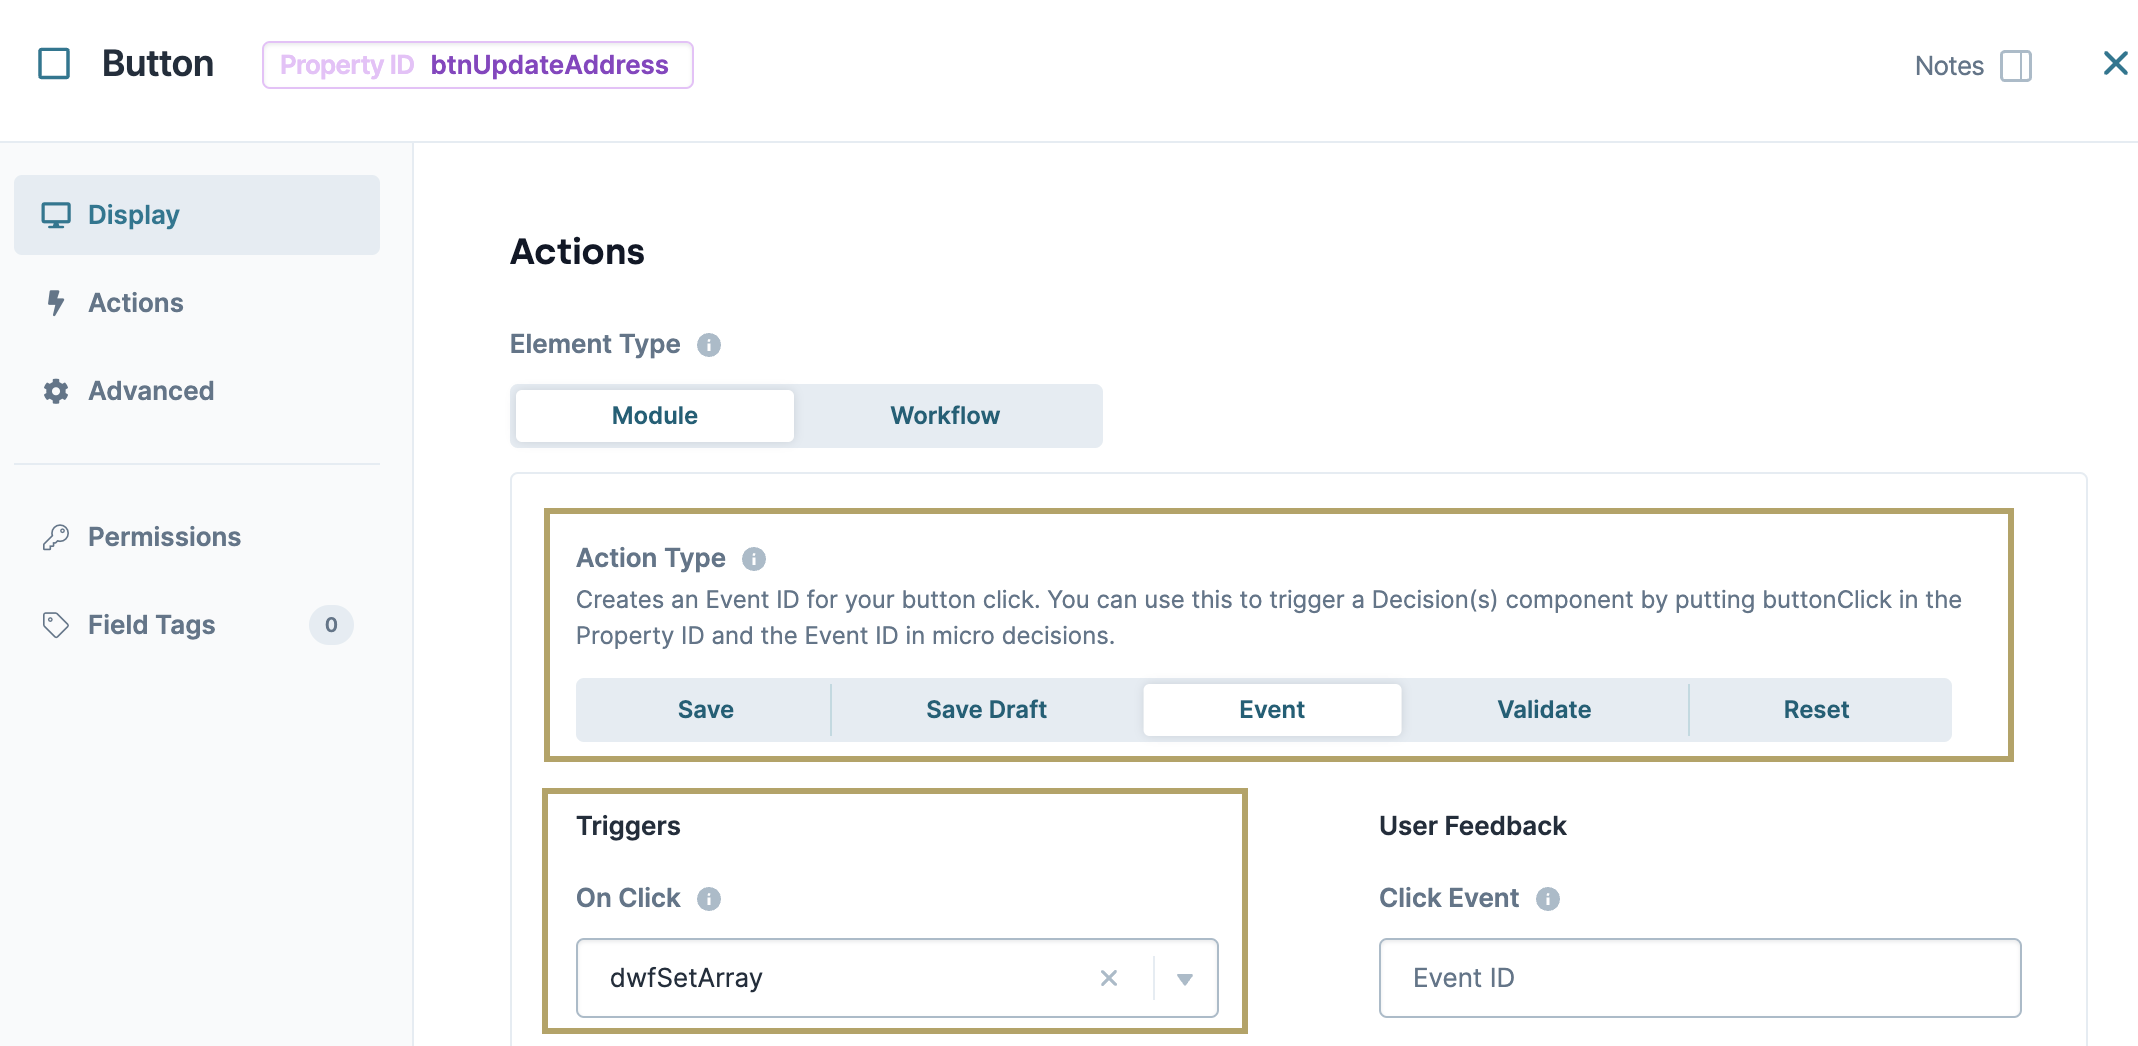This screenshot has width=2138, height=1046.
Task: Set Action Type to Reset
Action: [1816, 710]
